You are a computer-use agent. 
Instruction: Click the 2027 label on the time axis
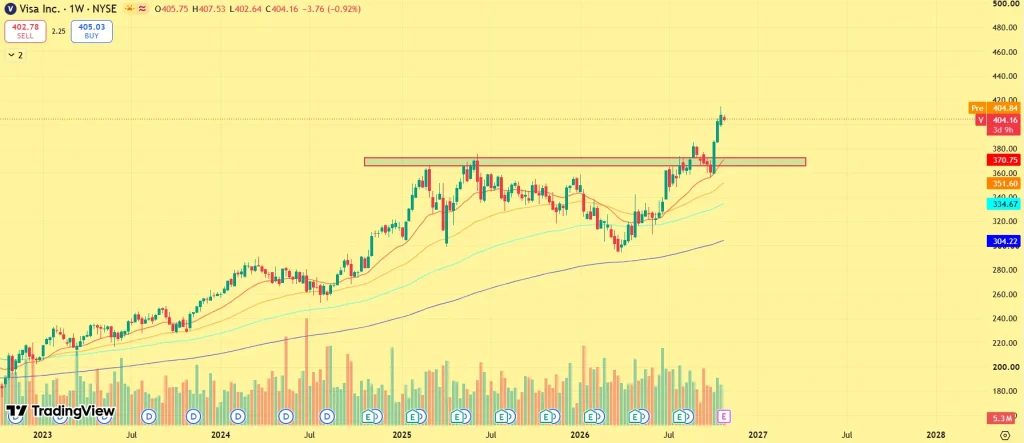[x=757, y=434]
